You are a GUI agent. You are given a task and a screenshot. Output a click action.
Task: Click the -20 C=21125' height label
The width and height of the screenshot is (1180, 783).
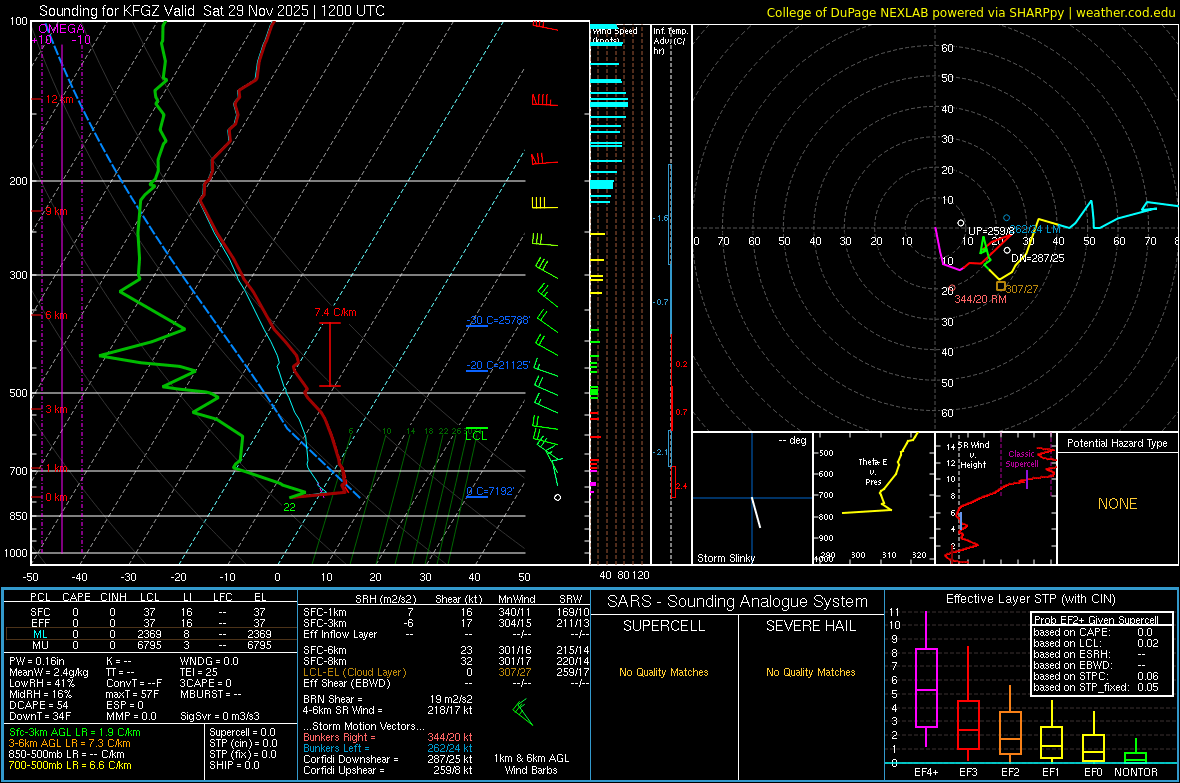(498, 365)
